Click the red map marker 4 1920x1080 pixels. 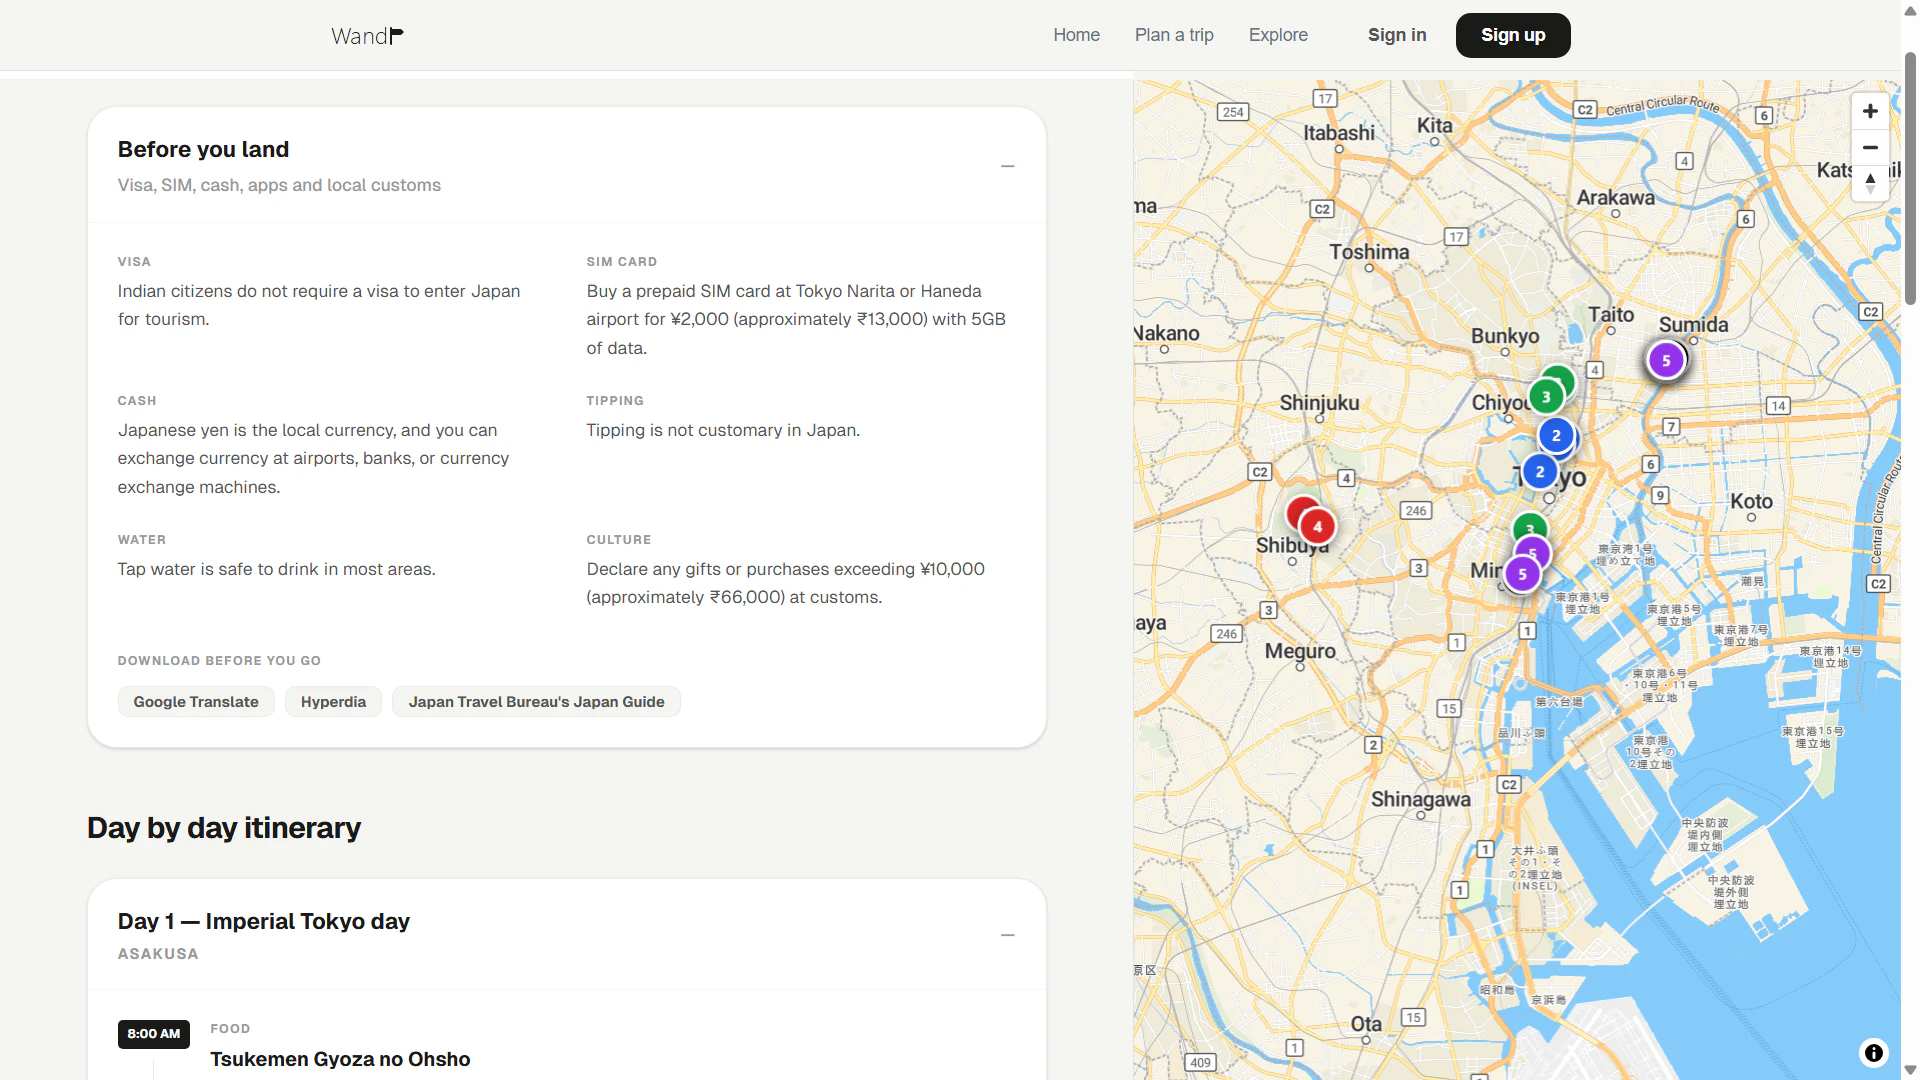click(1317, 527)
